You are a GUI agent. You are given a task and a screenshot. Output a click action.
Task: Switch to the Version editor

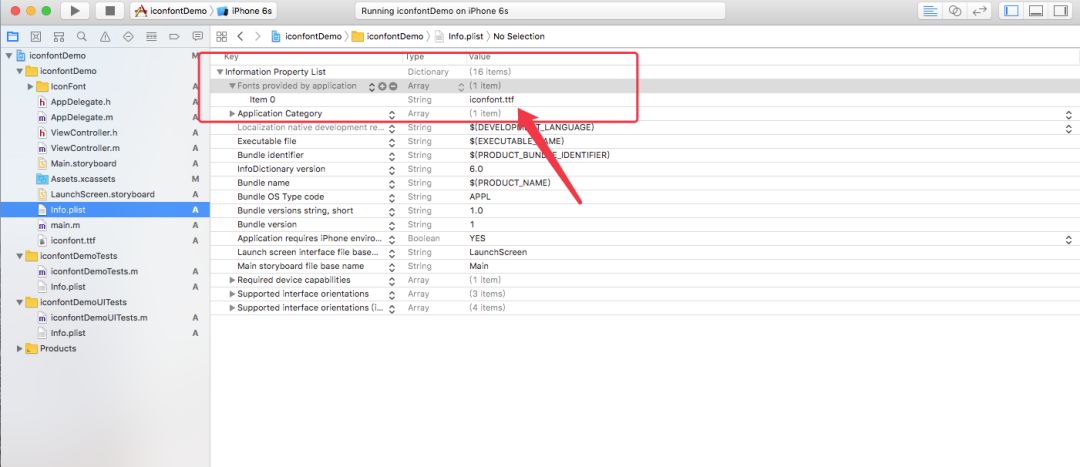coord(979,11)
